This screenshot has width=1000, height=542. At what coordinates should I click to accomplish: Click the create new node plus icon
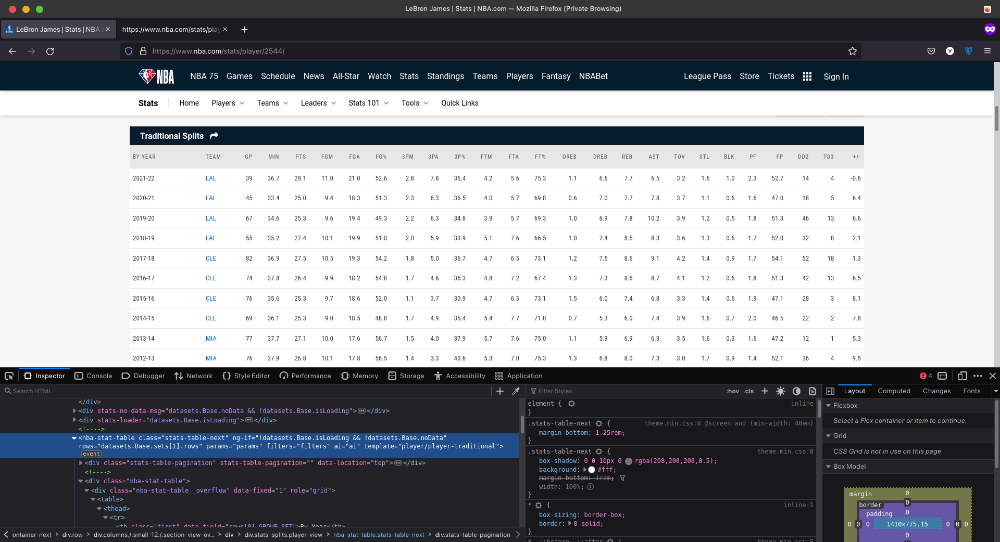point(500,391)
